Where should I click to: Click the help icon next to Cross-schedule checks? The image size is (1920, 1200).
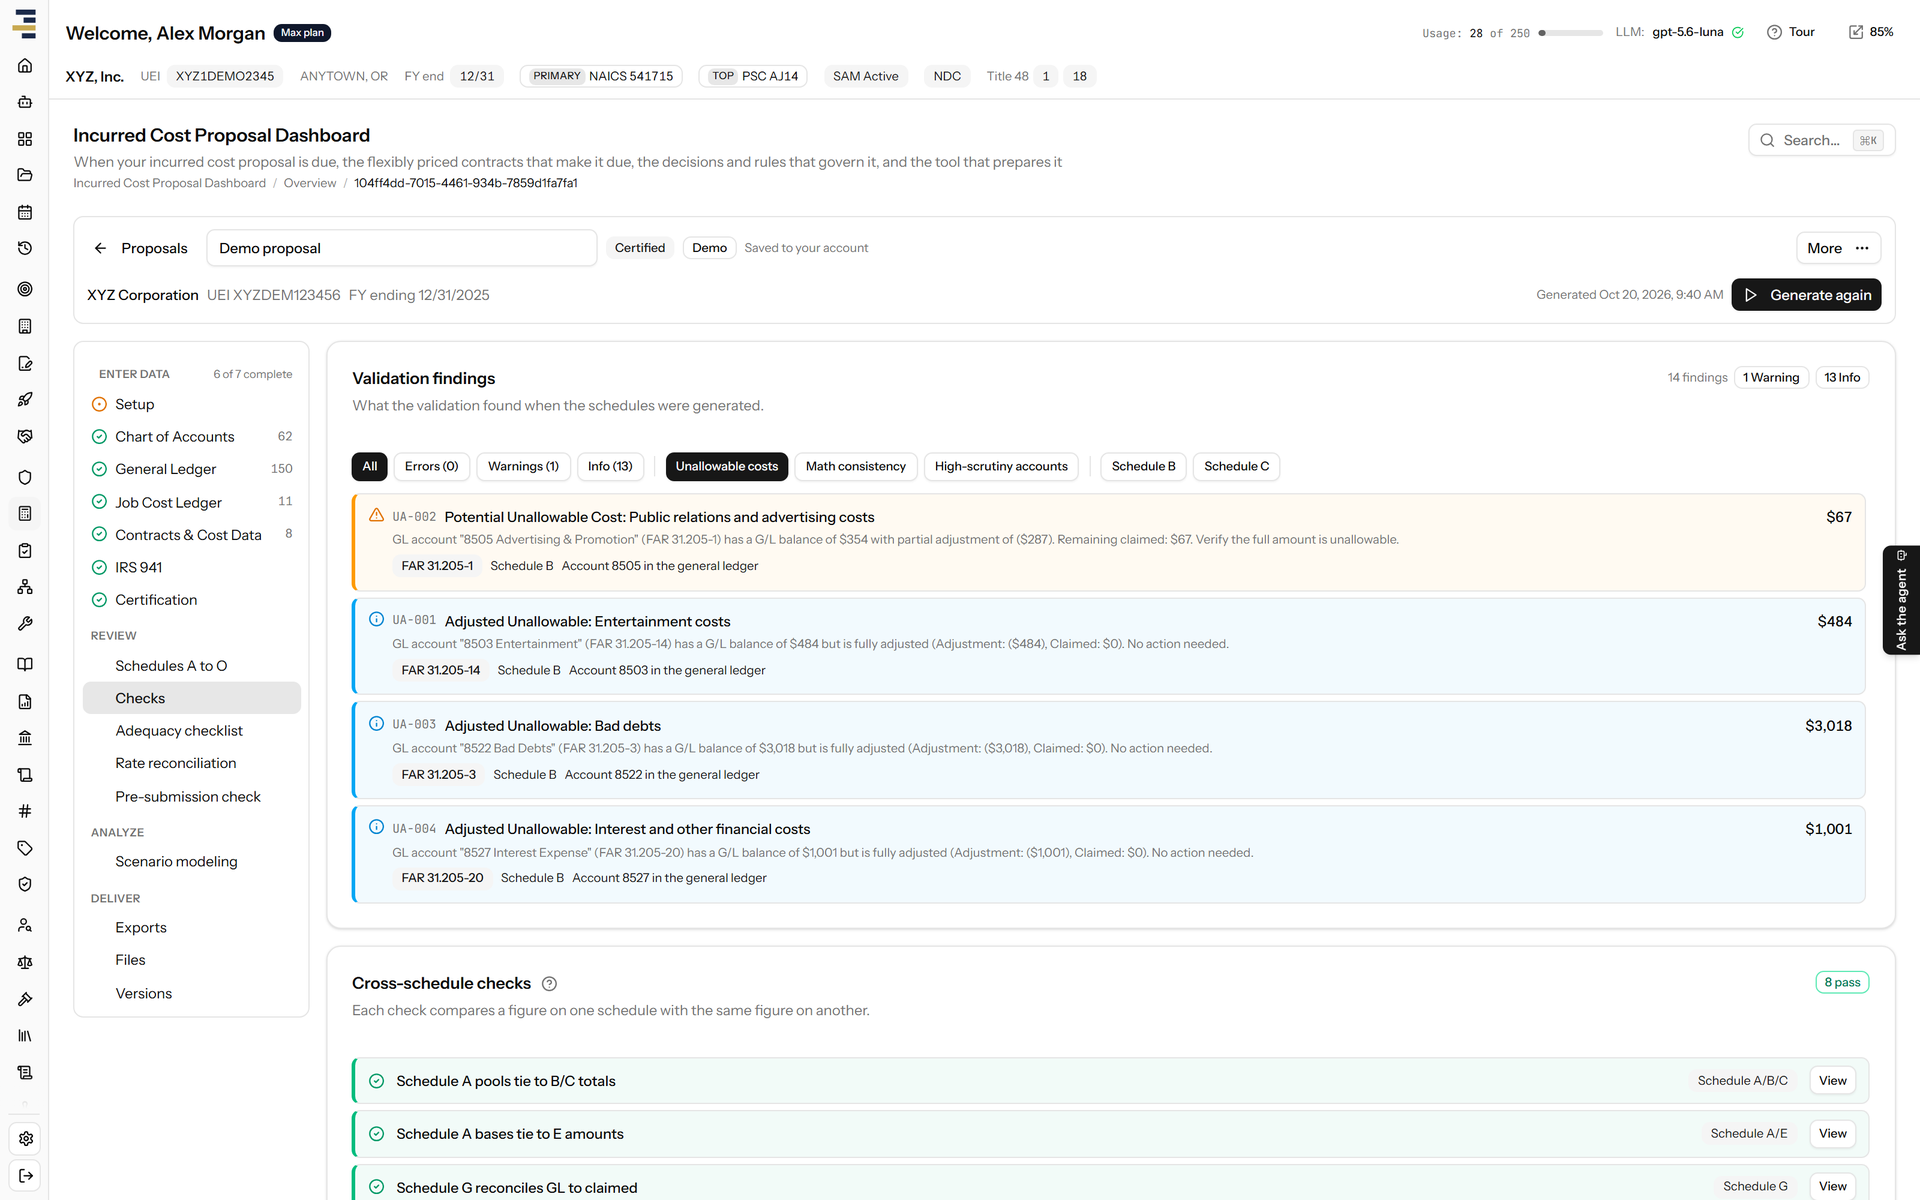(x=549, y=984)
